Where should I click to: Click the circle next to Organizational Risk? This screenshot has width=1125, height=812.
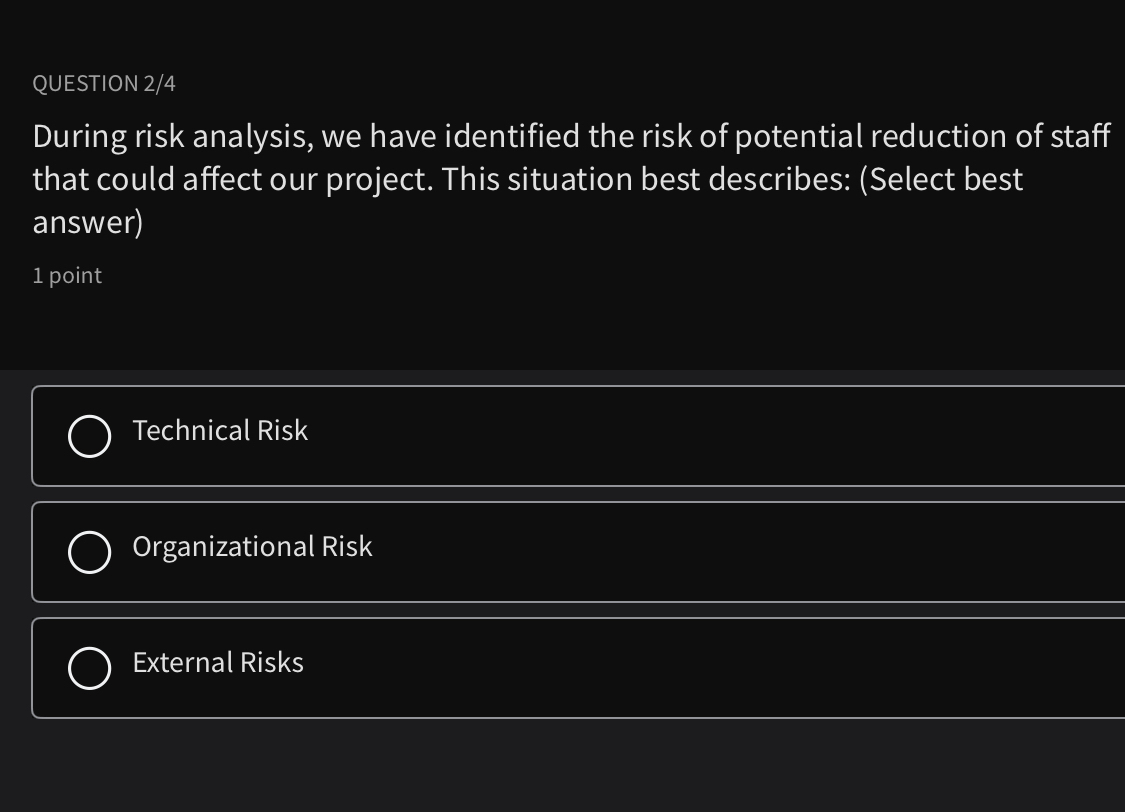point(90,551)
